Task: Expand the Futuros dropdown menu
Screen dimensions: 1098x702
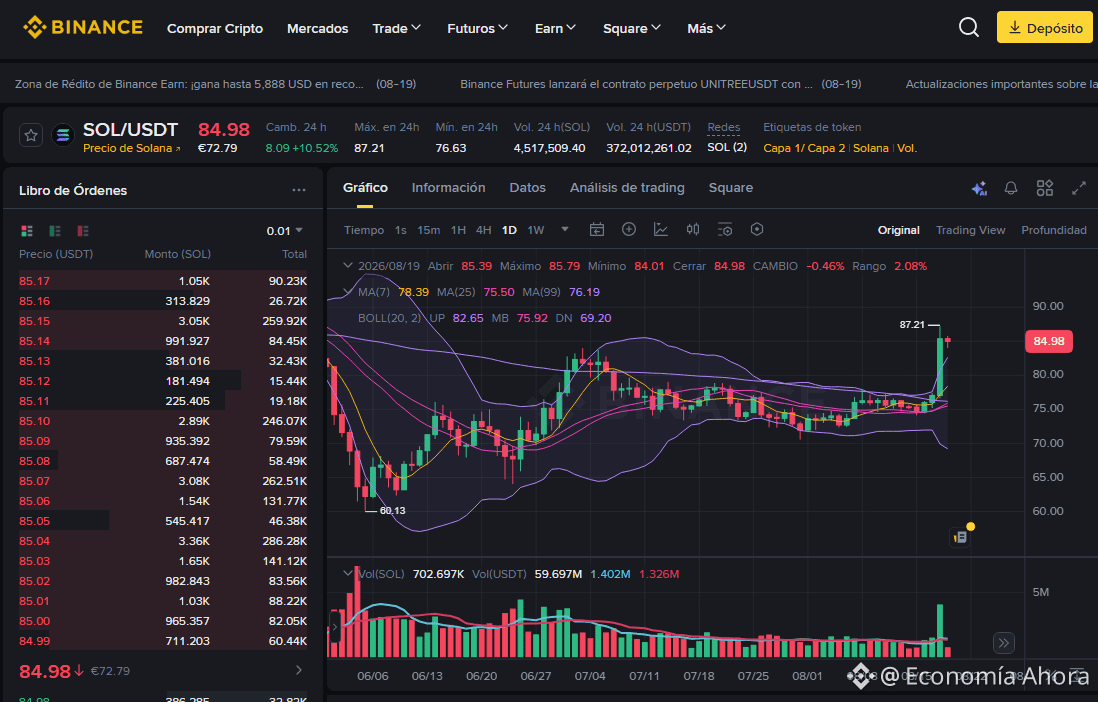Action: tap(478, 28)
